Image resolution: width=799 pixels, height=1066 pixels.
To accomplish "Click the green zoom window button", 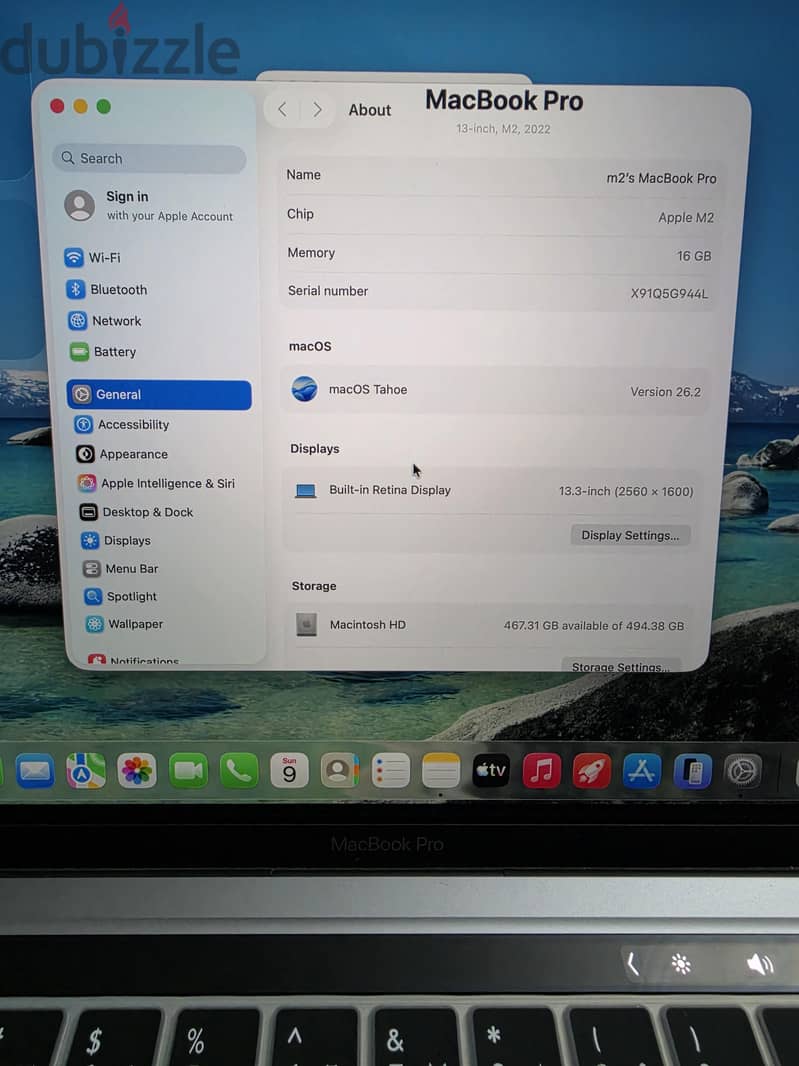I will tap(103, 106).
